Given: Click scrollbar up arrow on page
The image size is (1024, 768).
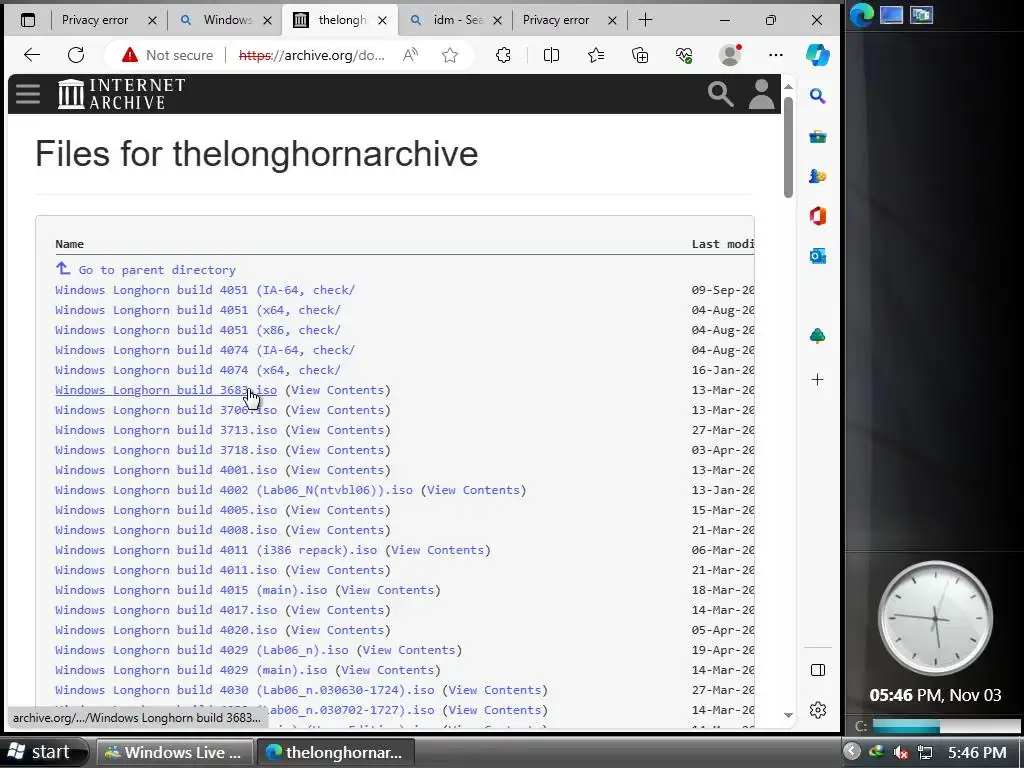Looking at the screenshot, I should coord(788,87).
